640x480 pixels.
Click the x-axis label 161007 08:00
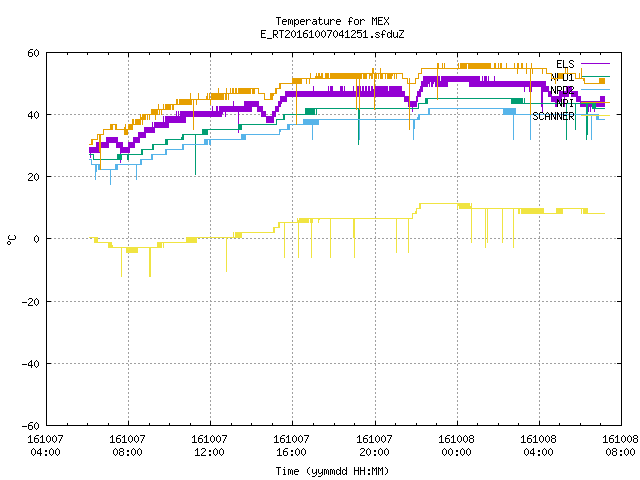[x=127, y=445]
